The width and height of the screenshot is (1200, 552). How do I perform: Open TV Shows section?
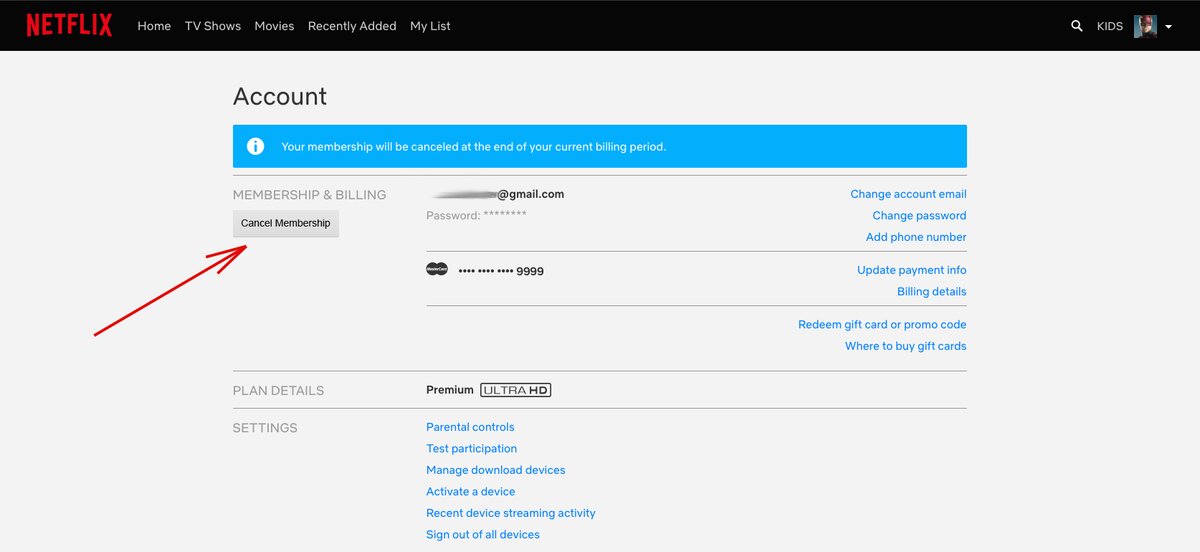(213, 26)
